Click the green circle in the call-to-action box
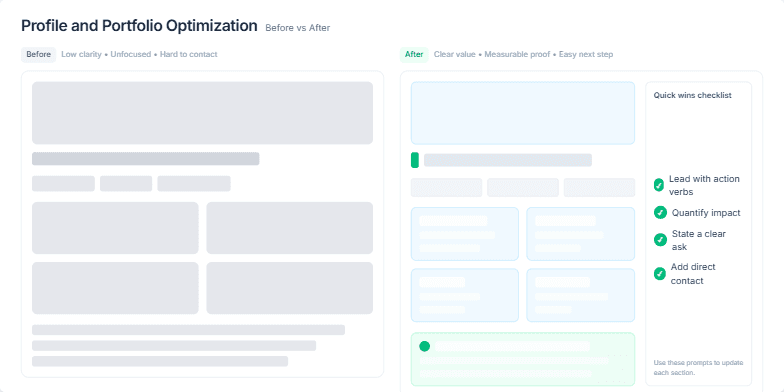The height and width of the screenshot is (392, 784). (424, 346)
